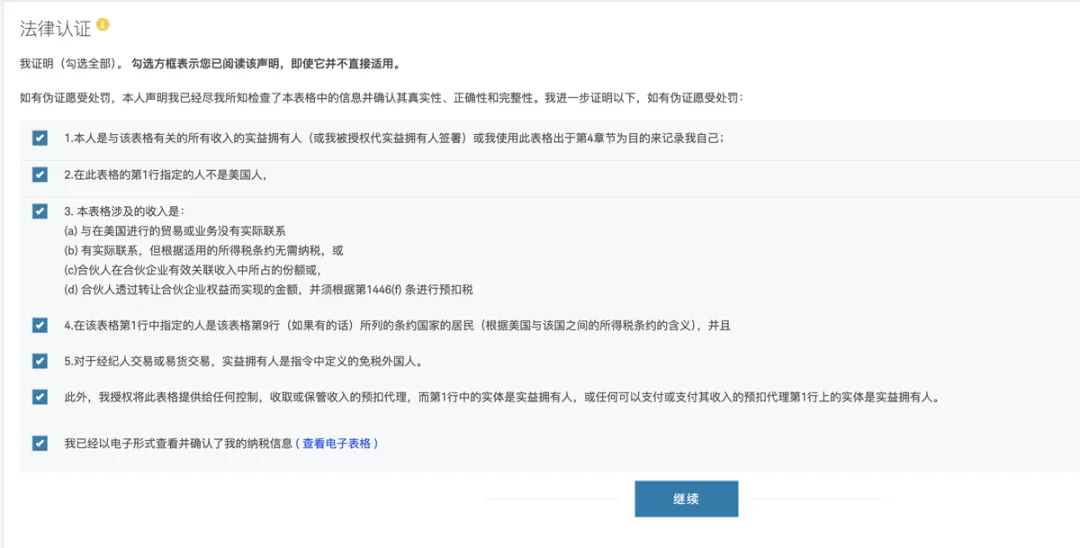Toggle checkbox for statement 5 经纪人交易
The height and width of the screenshot is (548, 1080).
click(x=40, y=361)
